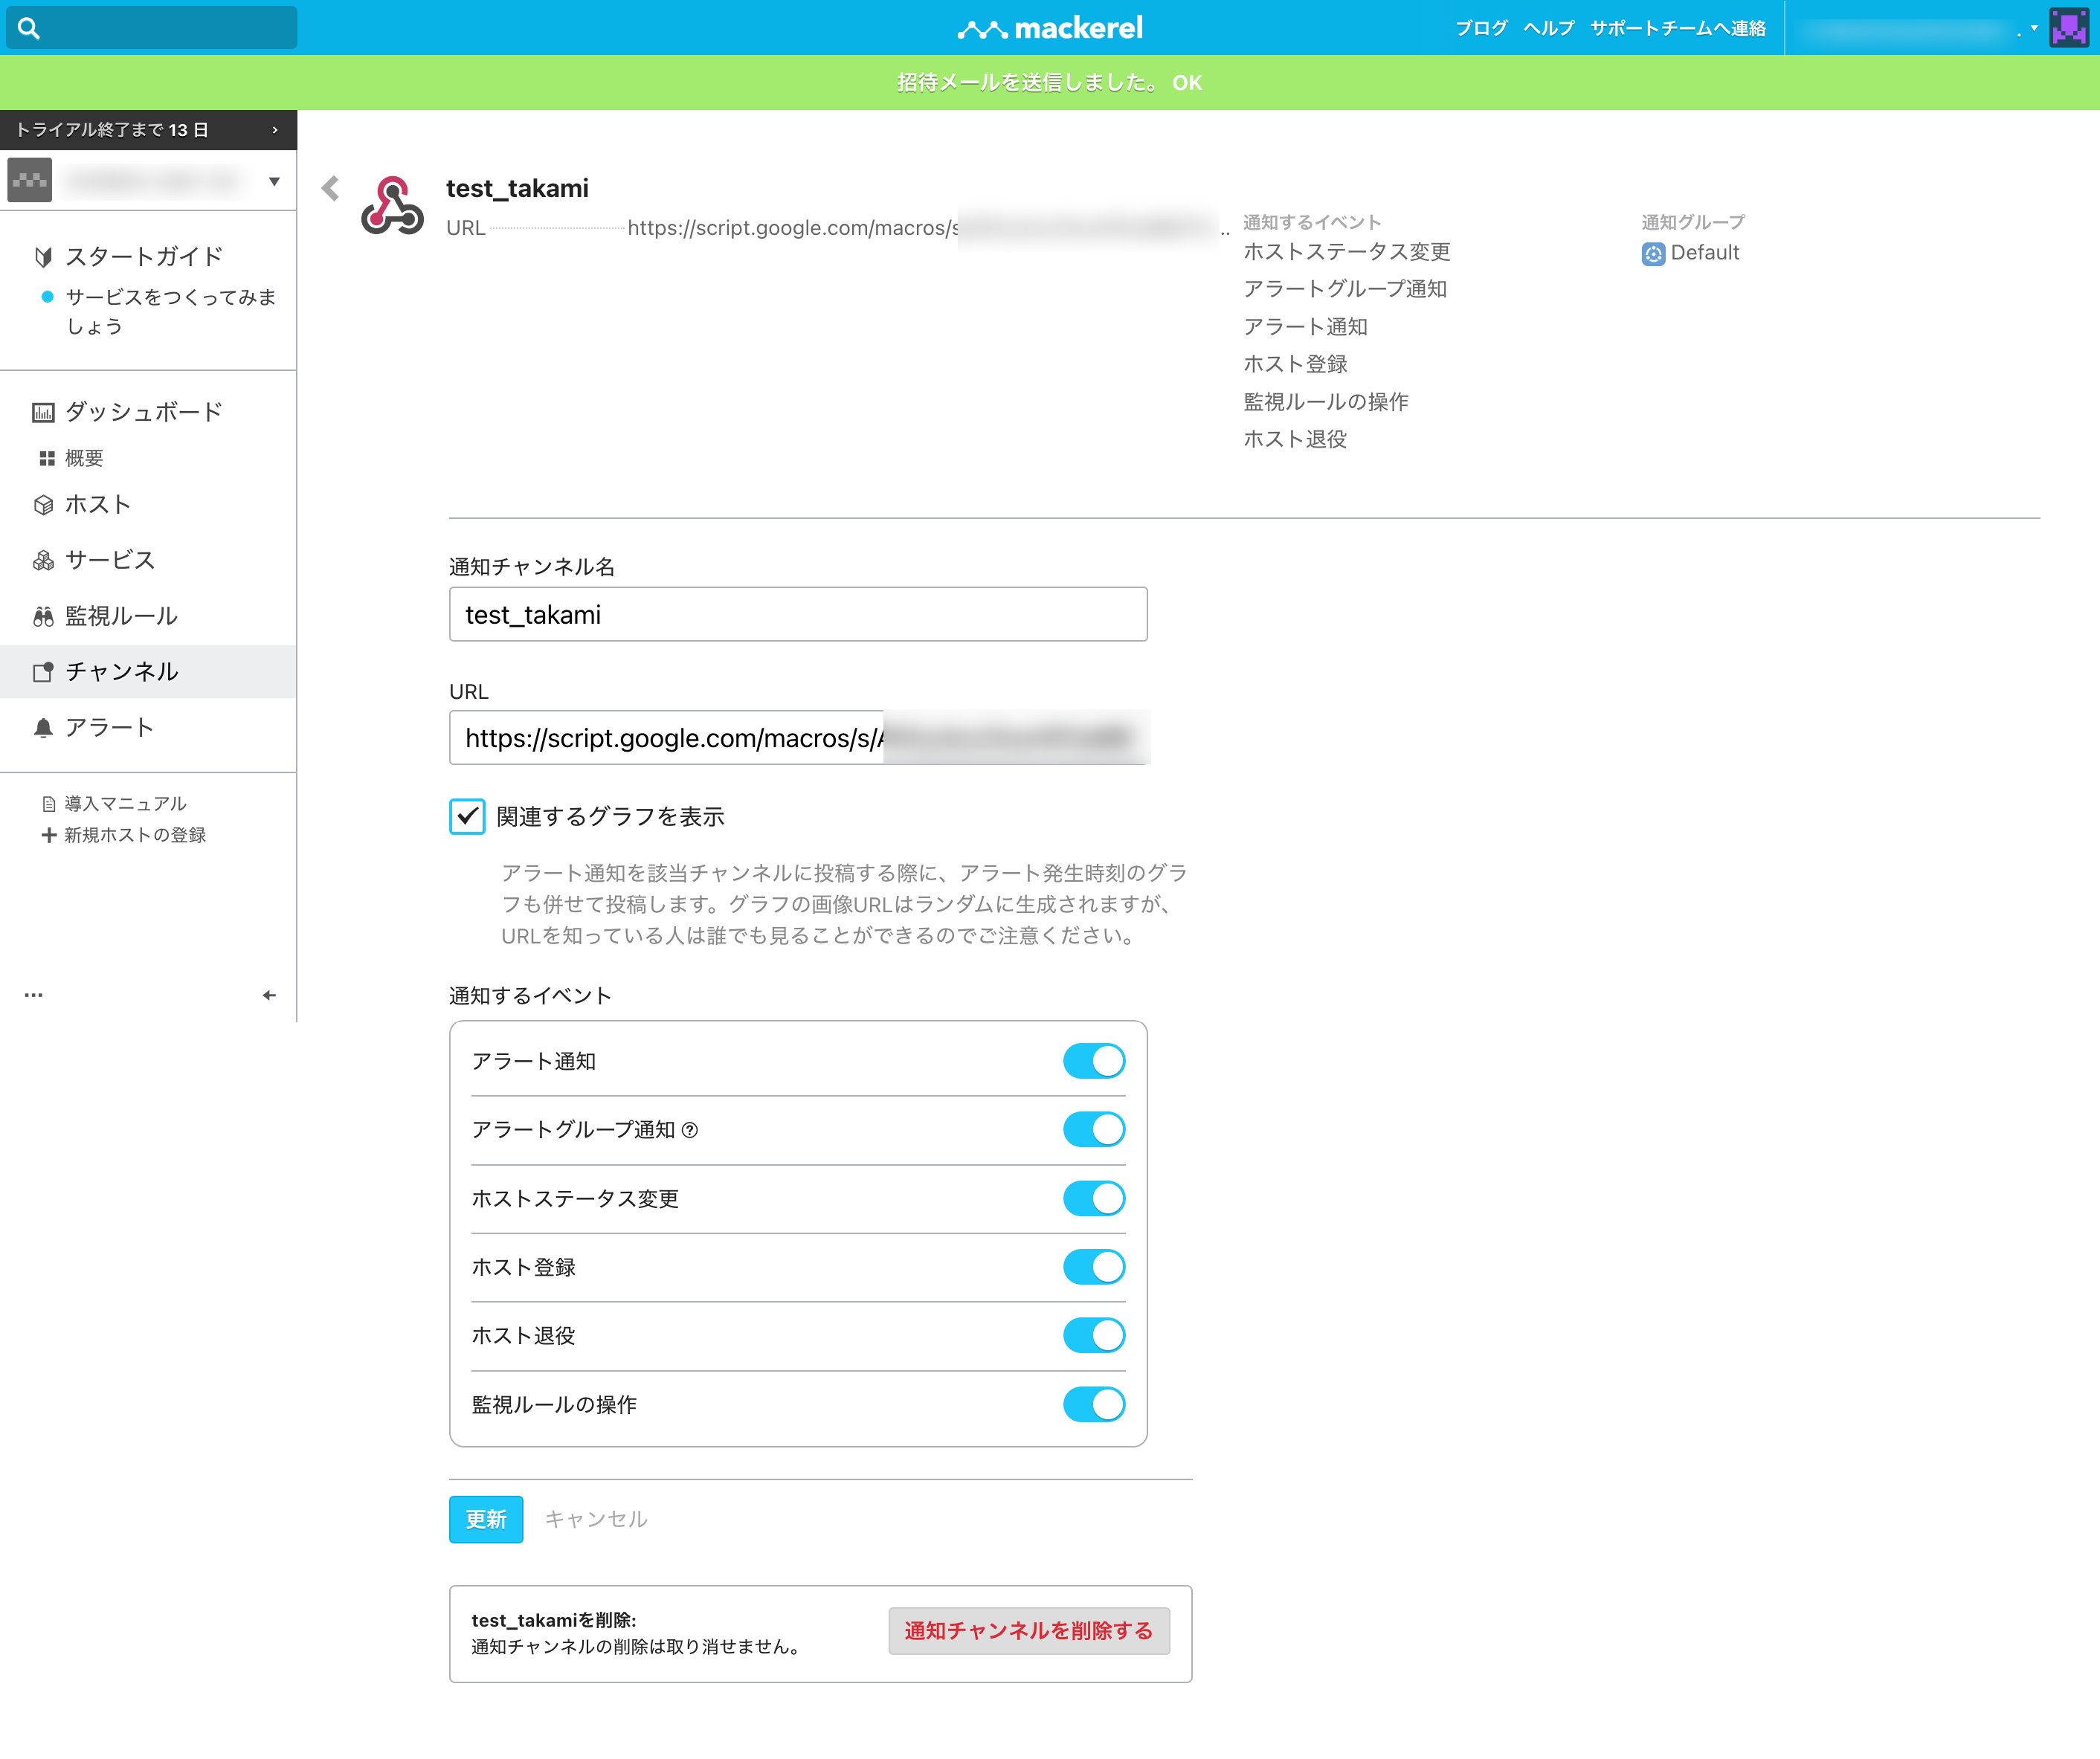Viewport: 2100px width, 1759px height.
Task: Click 通知チャンネルを削除する delete button
Action: click(x=1028, y=1630)
